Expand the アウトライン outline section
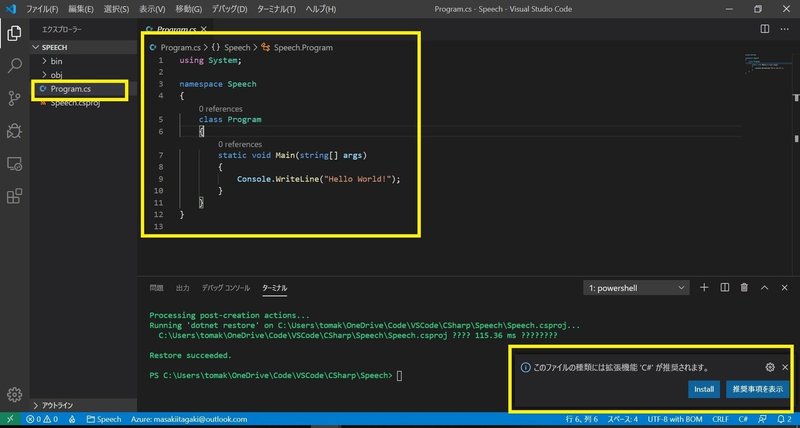800x428 pixels. [83, 406]
